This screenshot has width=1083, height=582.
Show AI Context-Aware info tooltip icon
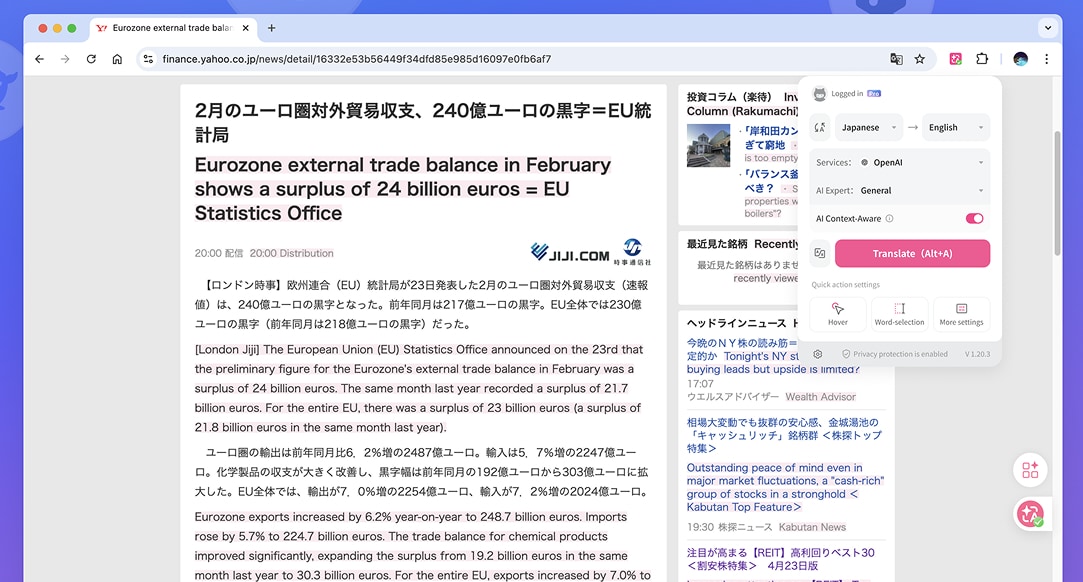point(890,219)
